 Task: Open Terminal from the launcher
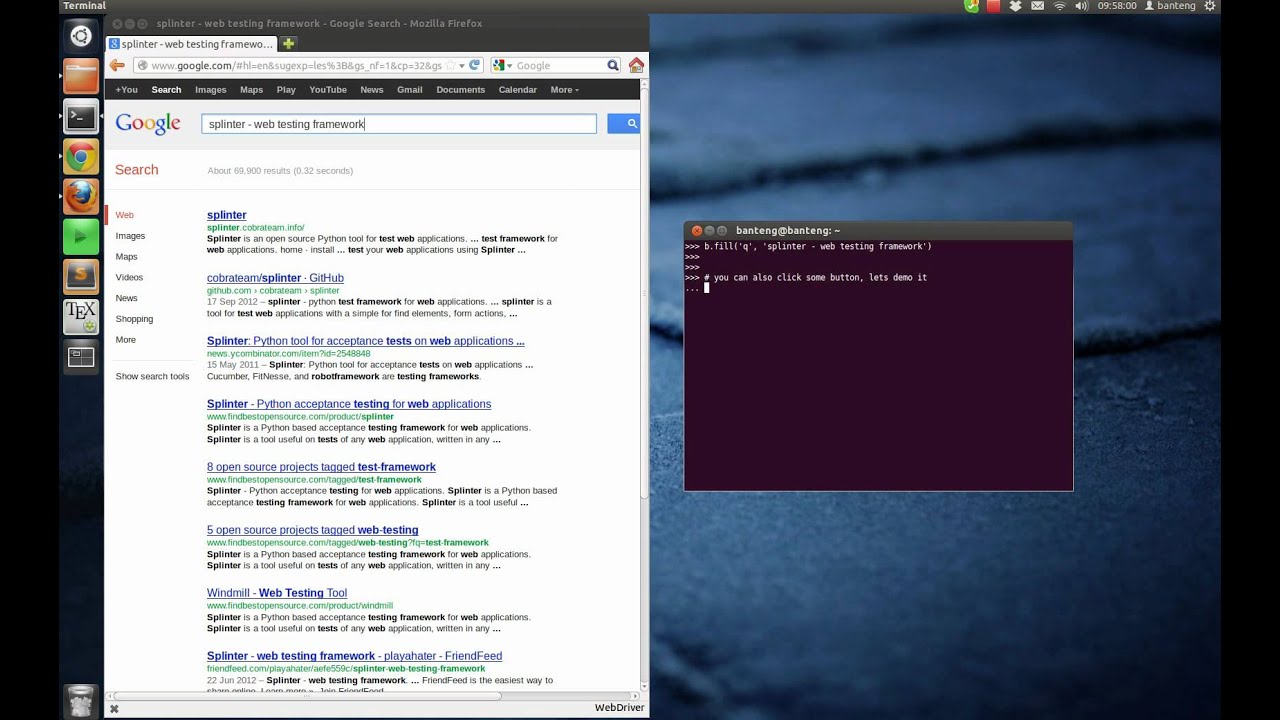click(81, 117)
